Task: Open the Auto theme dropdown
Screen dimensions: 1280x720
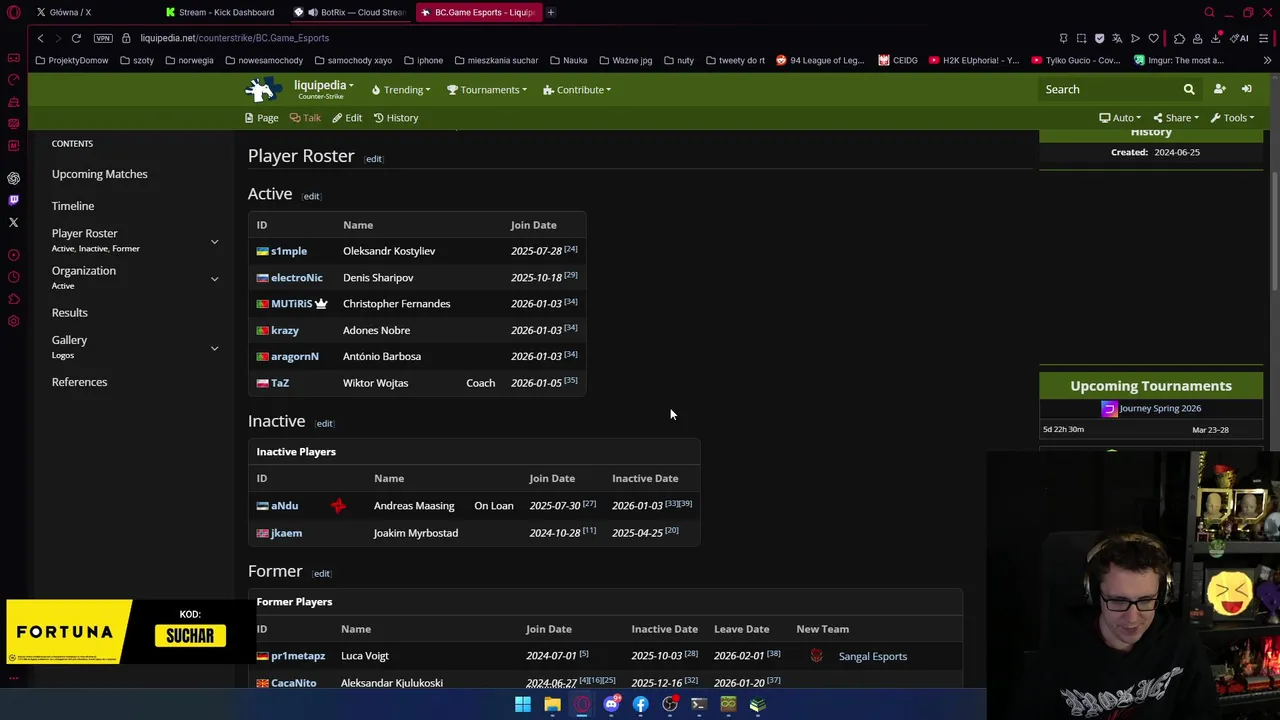Action: tap(1120, 118)
